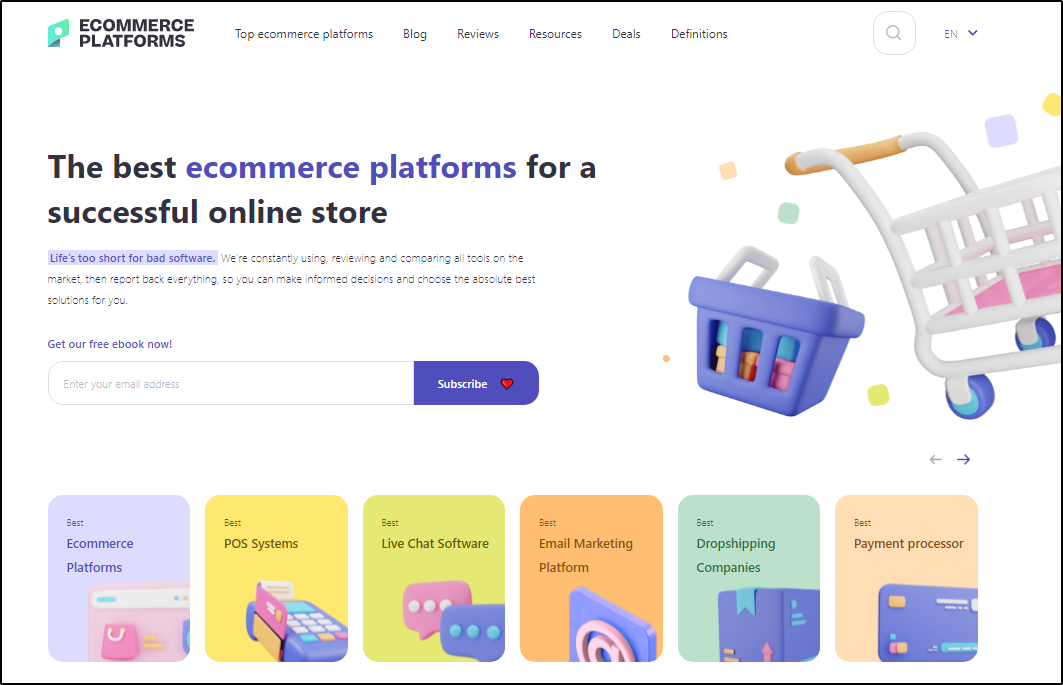Click the credit card illustration
1063x685 pixels.
927,623
